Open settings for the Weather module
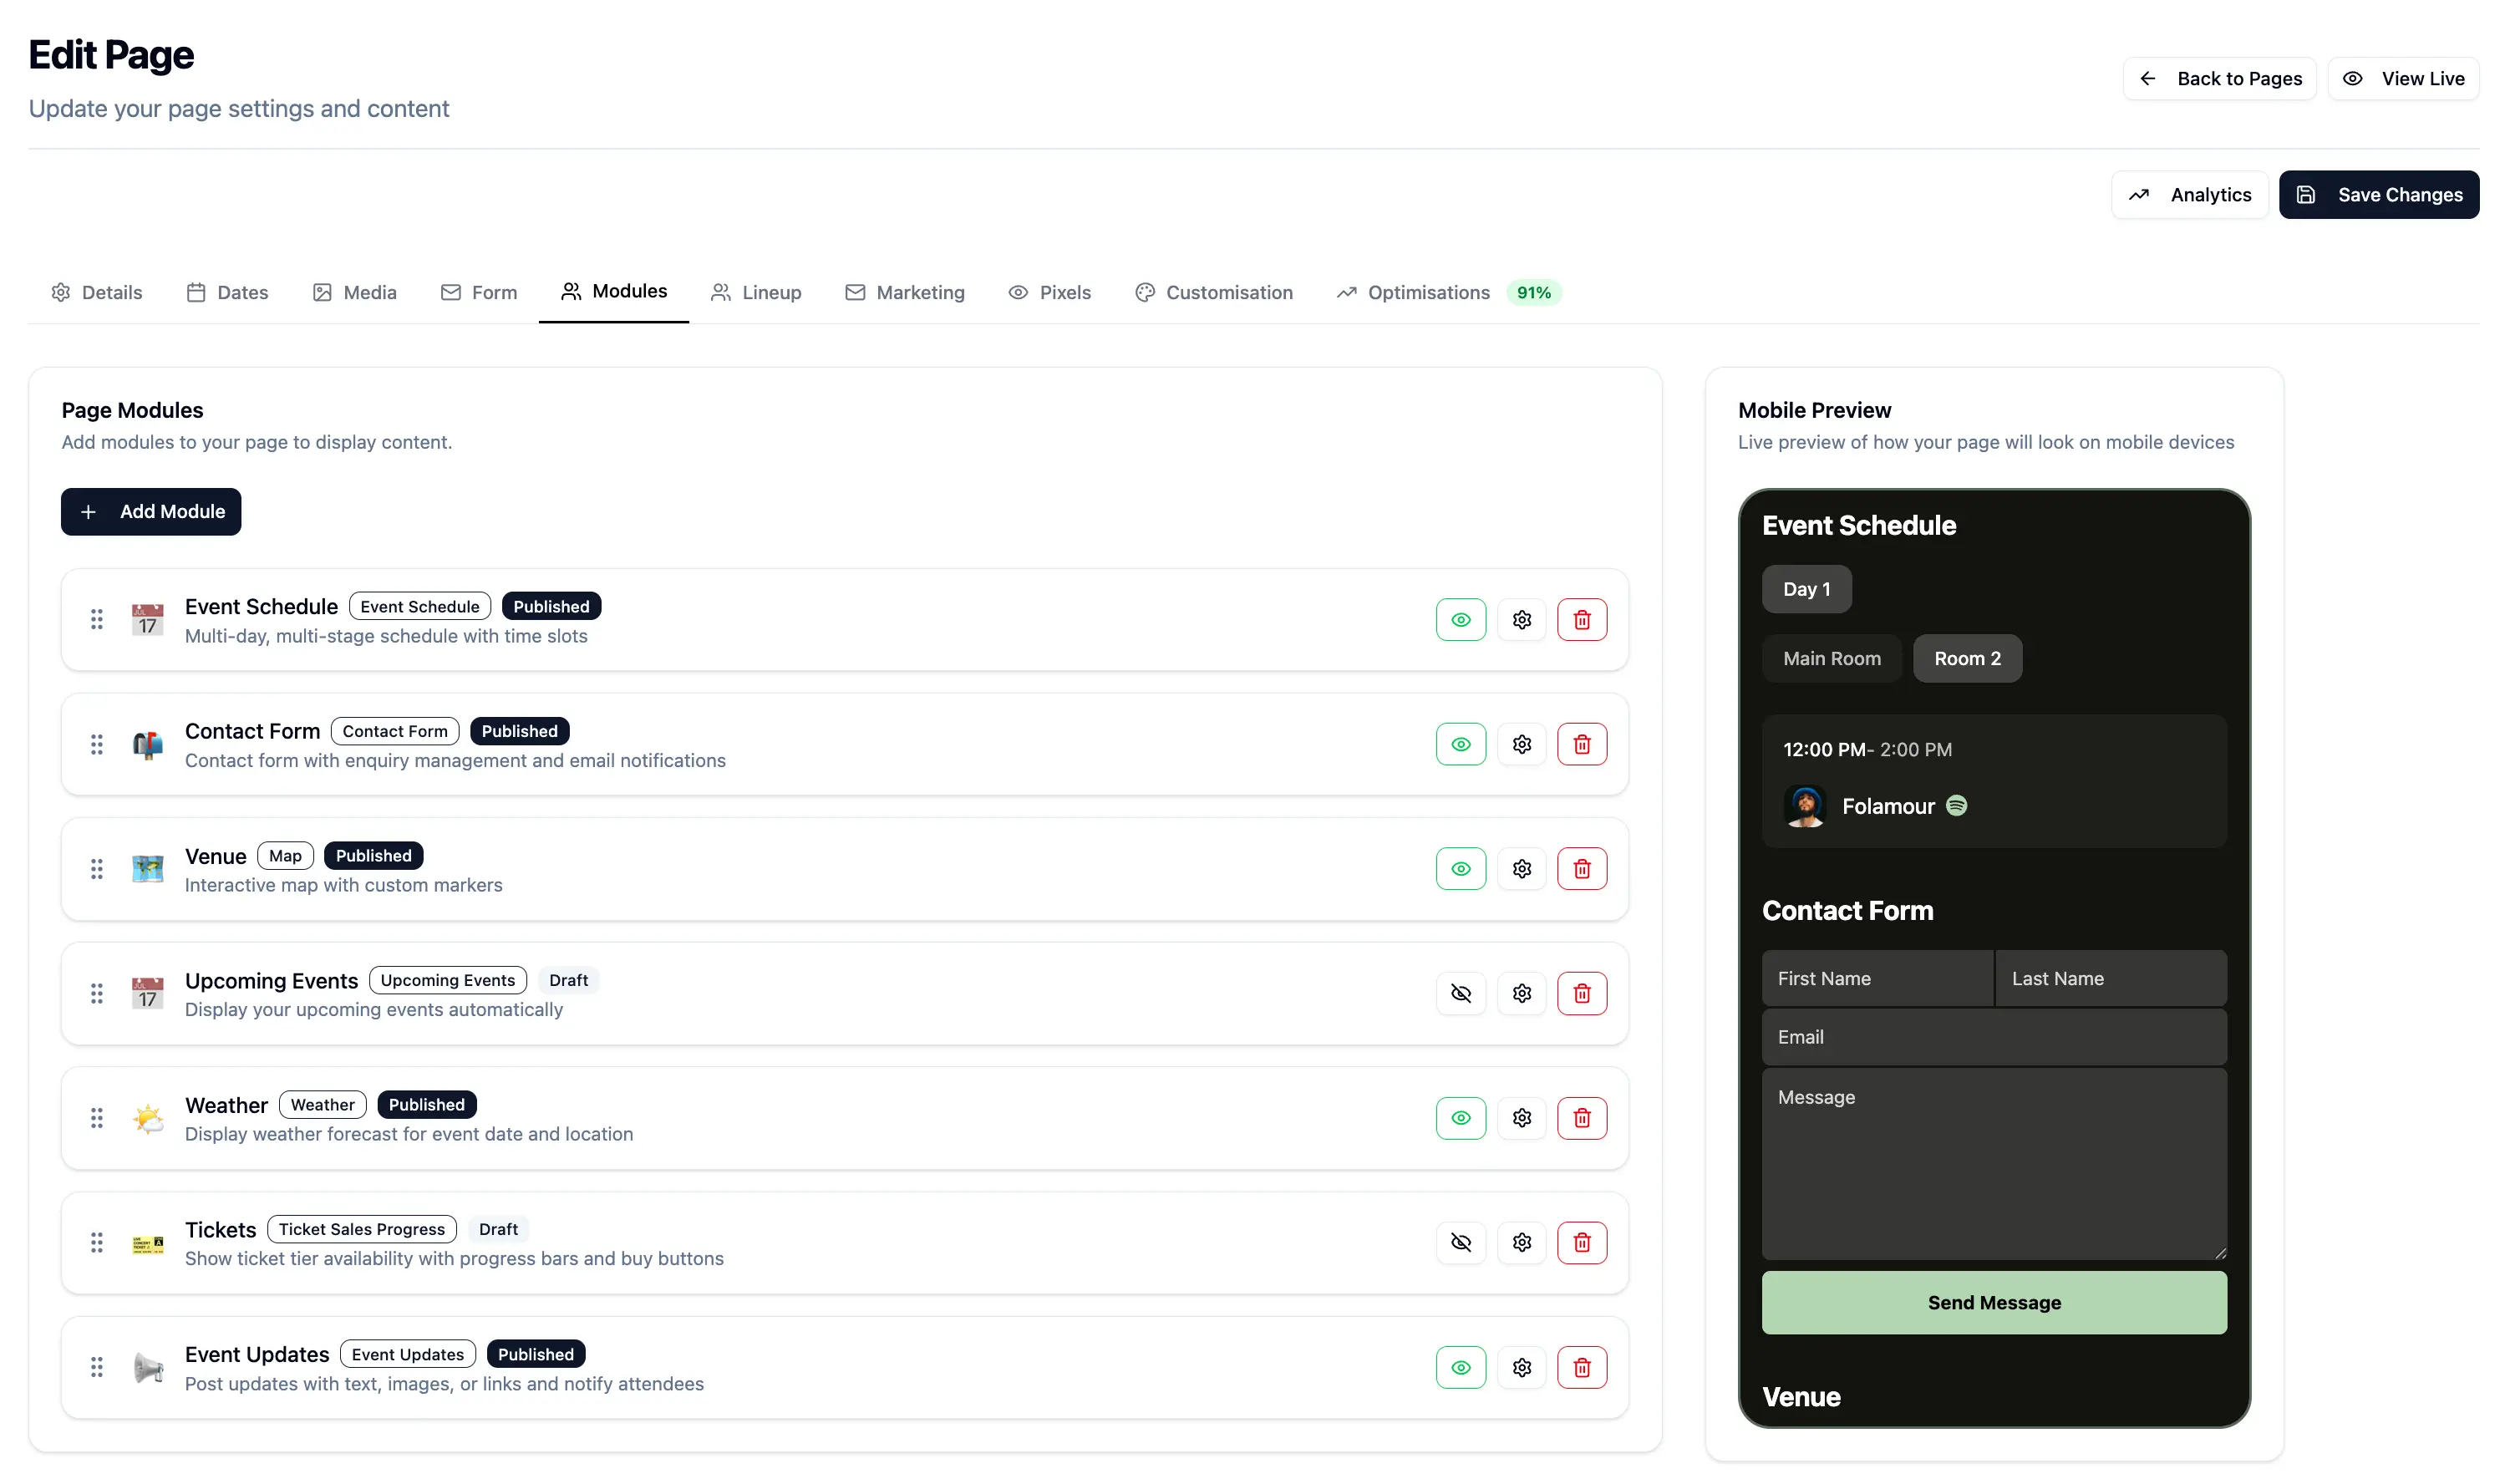 (x=1521, y=1118)
